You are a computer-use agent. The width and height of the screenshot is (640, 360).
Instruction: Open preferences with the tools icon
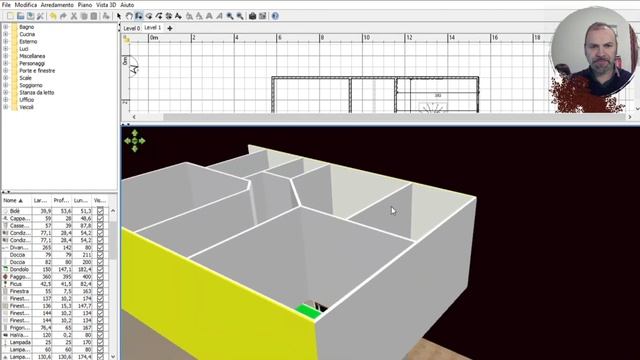point(40,16)
